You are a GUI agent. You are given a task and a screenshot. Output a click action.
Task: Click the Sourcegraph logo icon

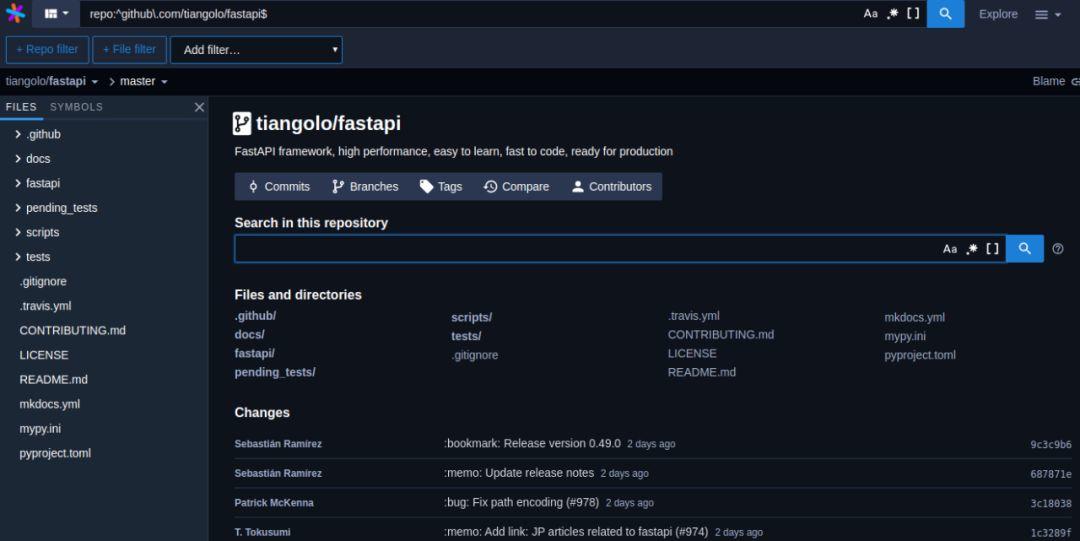pyautogui.click(x=15, y=13)
